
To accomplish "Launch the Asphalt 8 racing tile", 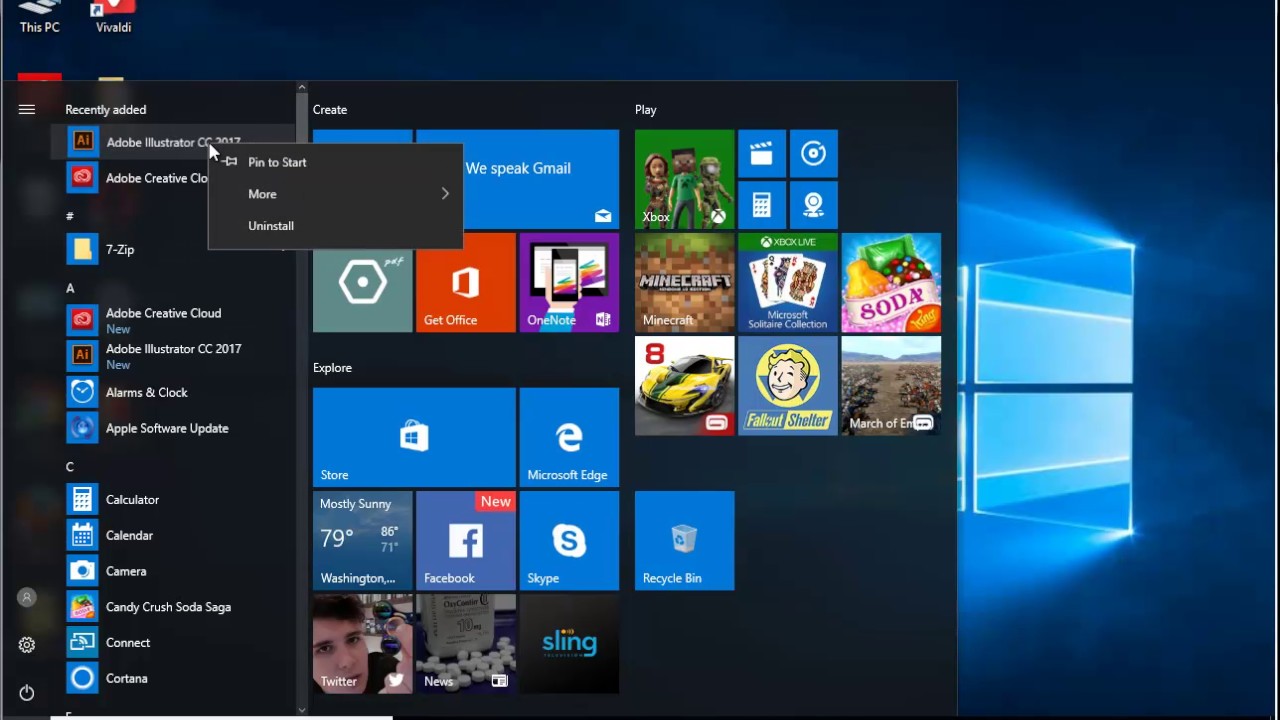I will point(684,386).
